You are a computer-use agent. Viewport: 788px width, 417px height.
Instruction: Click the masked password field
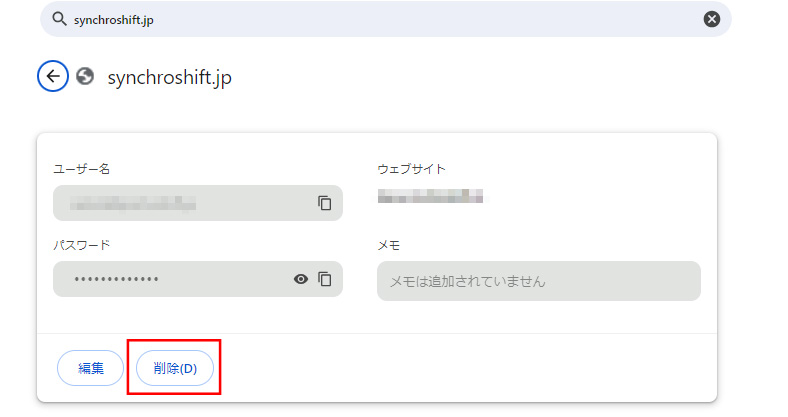coord(198,279)
